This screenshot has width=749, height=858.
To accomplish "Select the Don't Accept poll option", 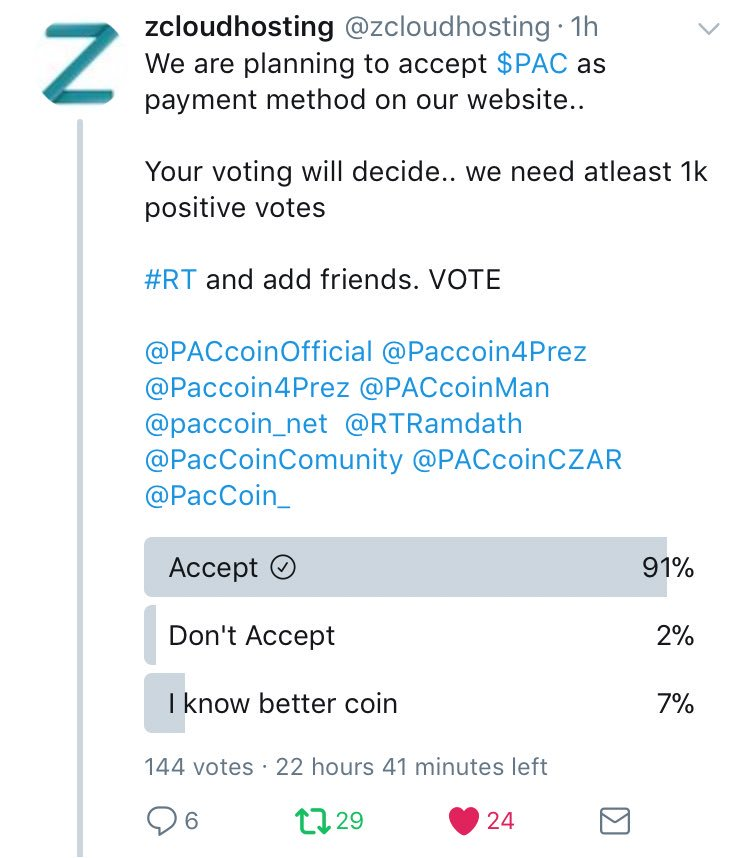I will [x=419, y=635].
